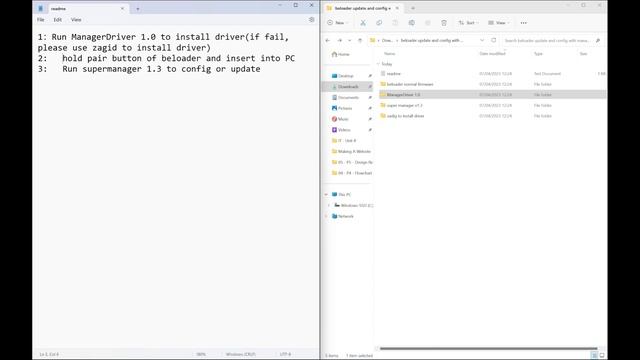
Task: Click the Paste icon in Explorer toolbar
Action: pos(395,23)
